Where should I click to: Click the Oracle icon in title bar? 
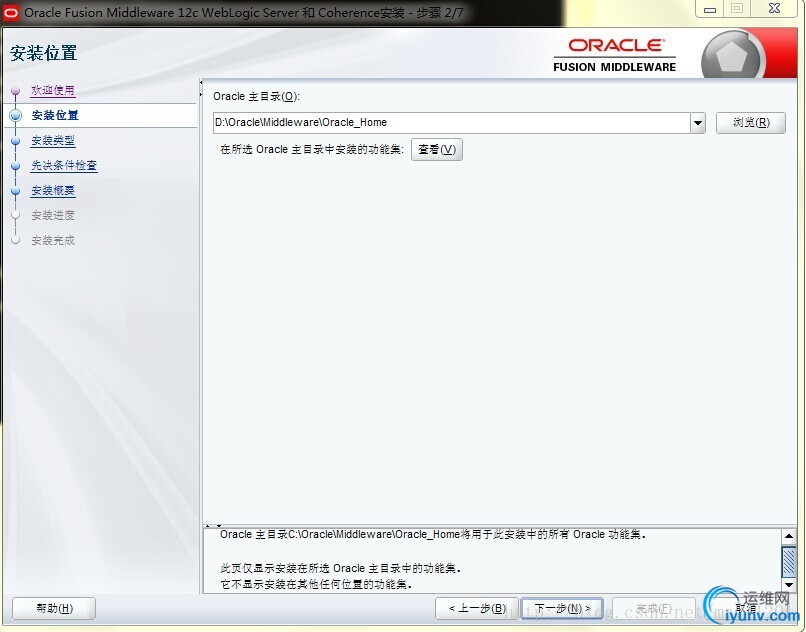(11, 12)
